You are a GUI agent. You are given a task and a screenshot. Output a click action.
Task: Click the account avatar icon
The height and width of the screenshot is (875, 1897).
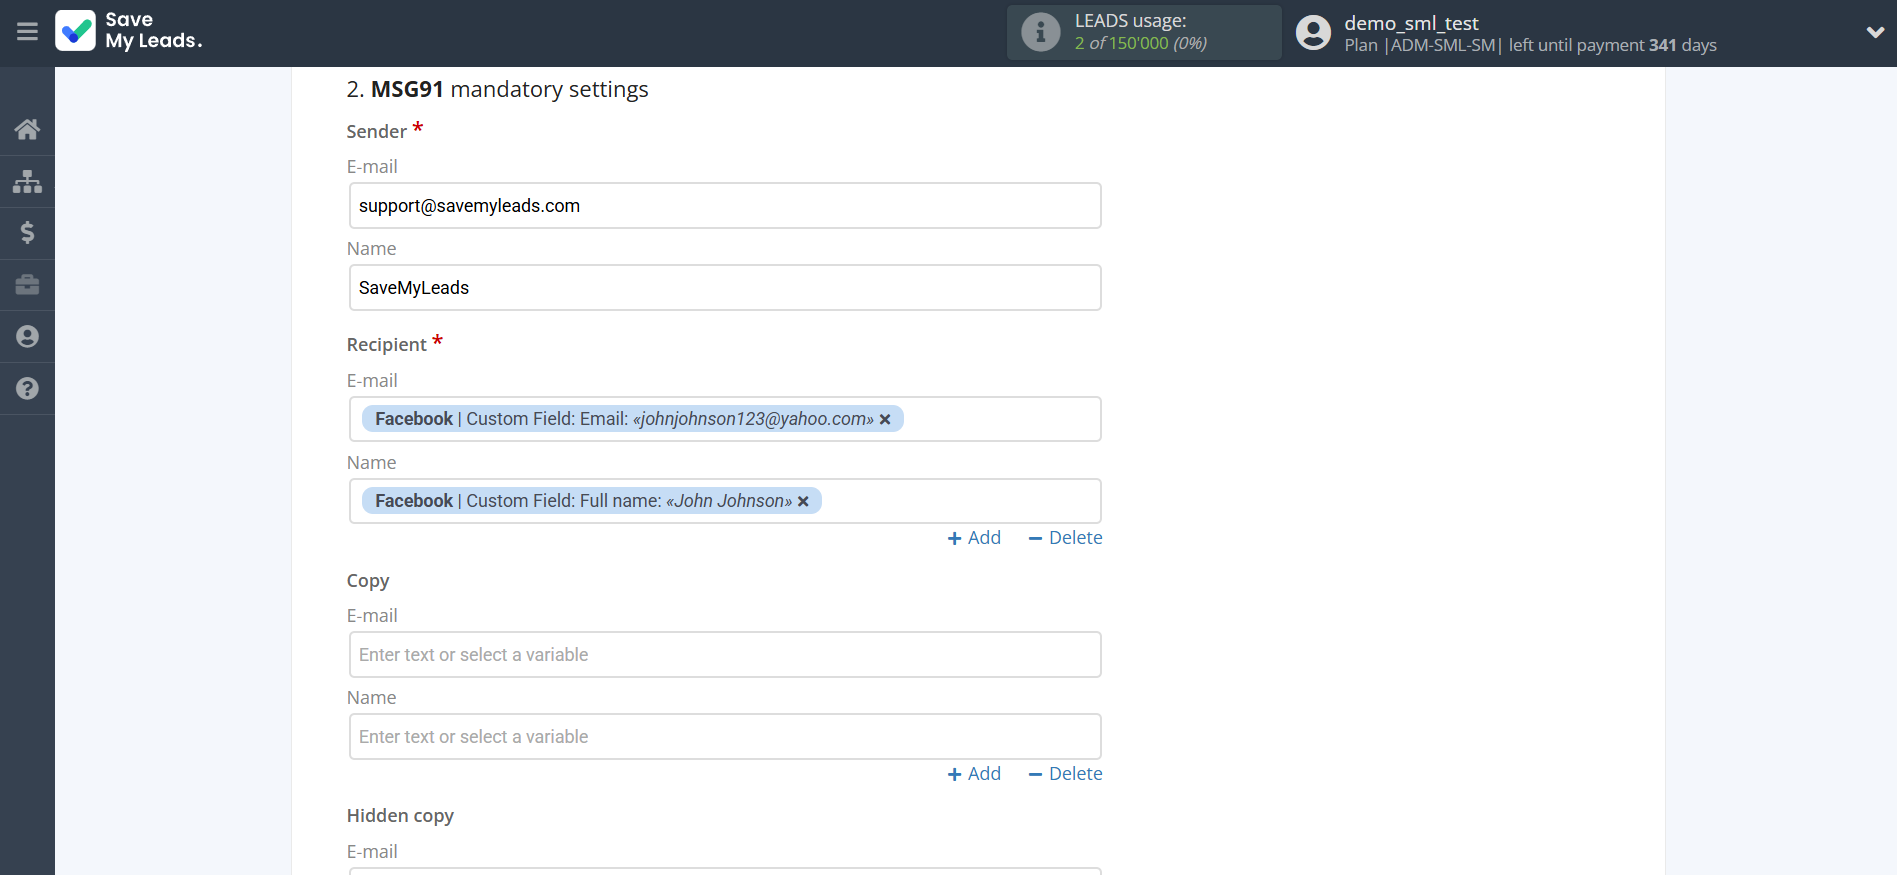tap(1313, 33)
